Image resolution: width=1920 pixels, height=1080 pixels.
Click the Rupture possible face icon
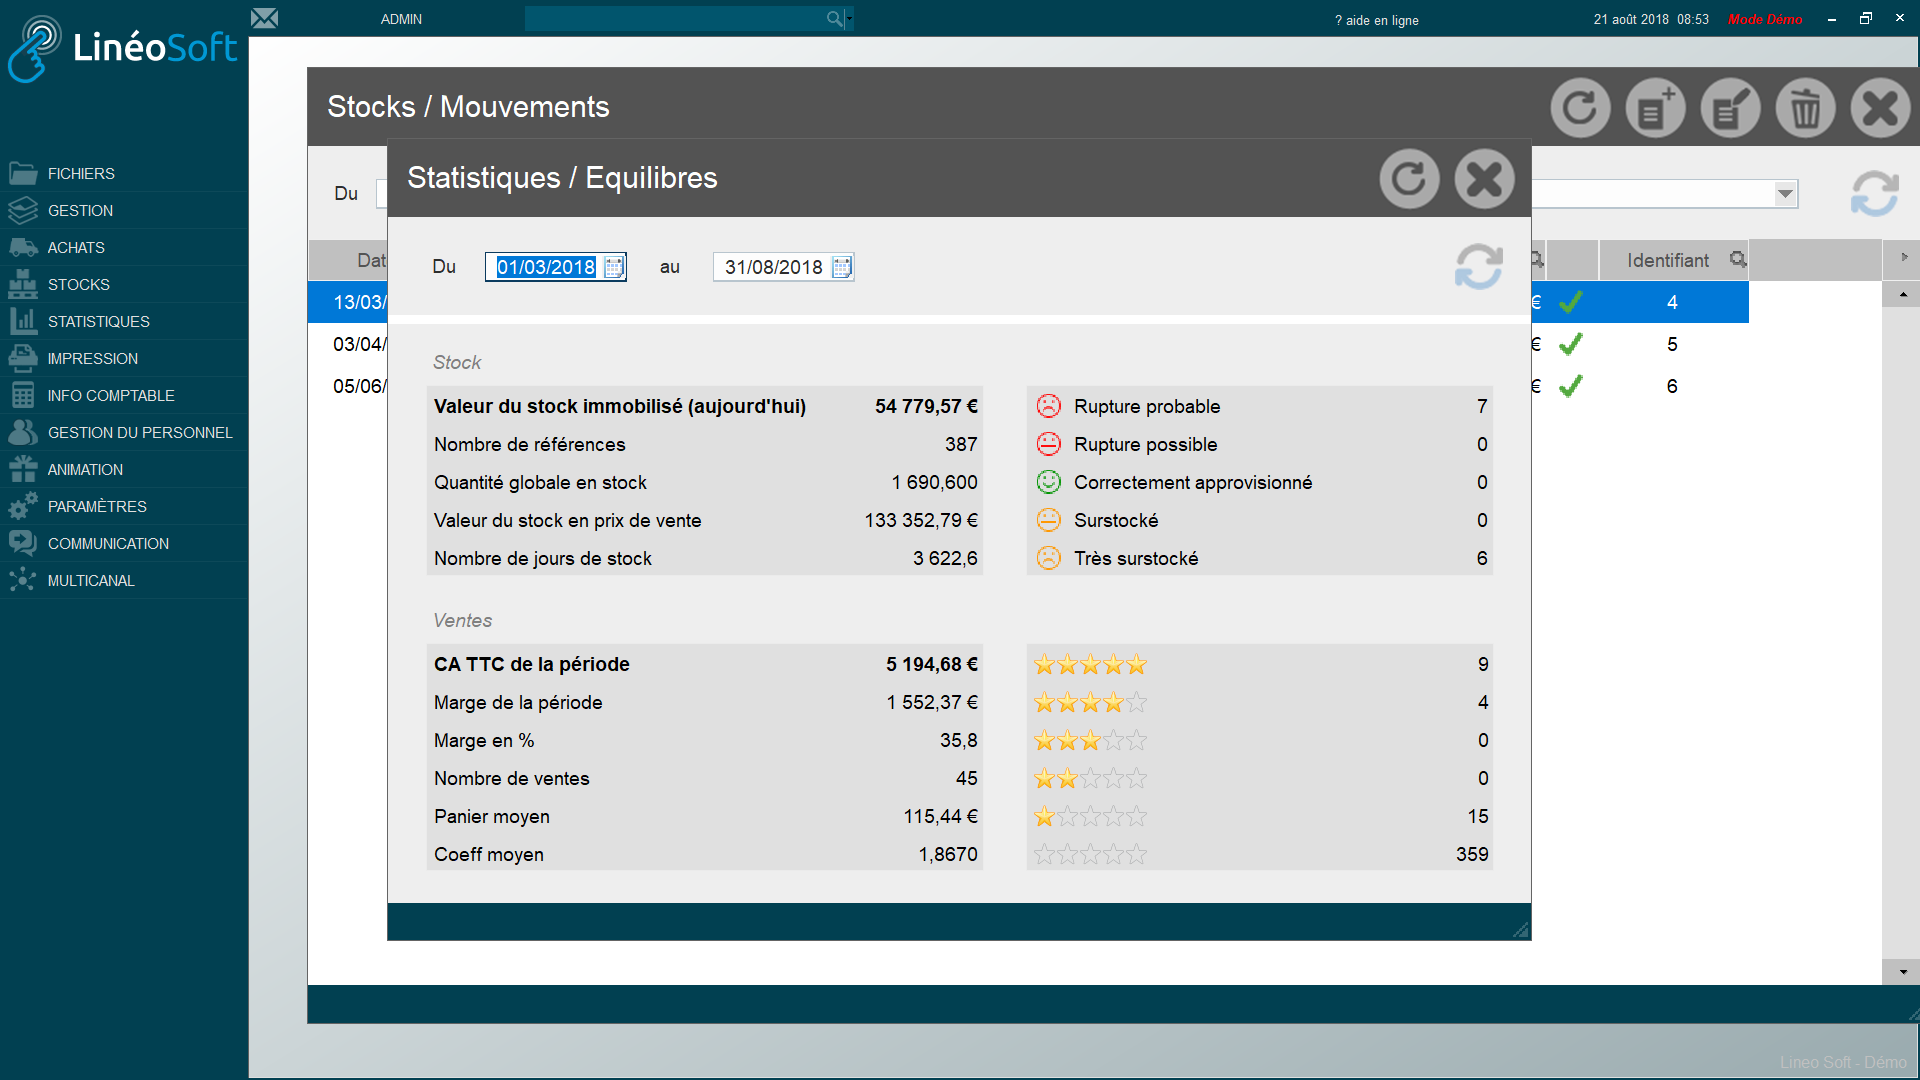point(1048,444)
